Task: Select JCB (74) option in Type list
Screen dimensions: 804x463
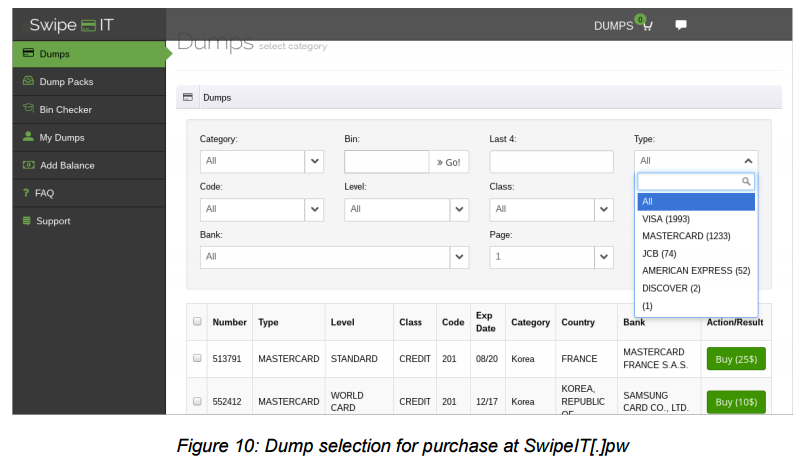Action: coord(659,254)
